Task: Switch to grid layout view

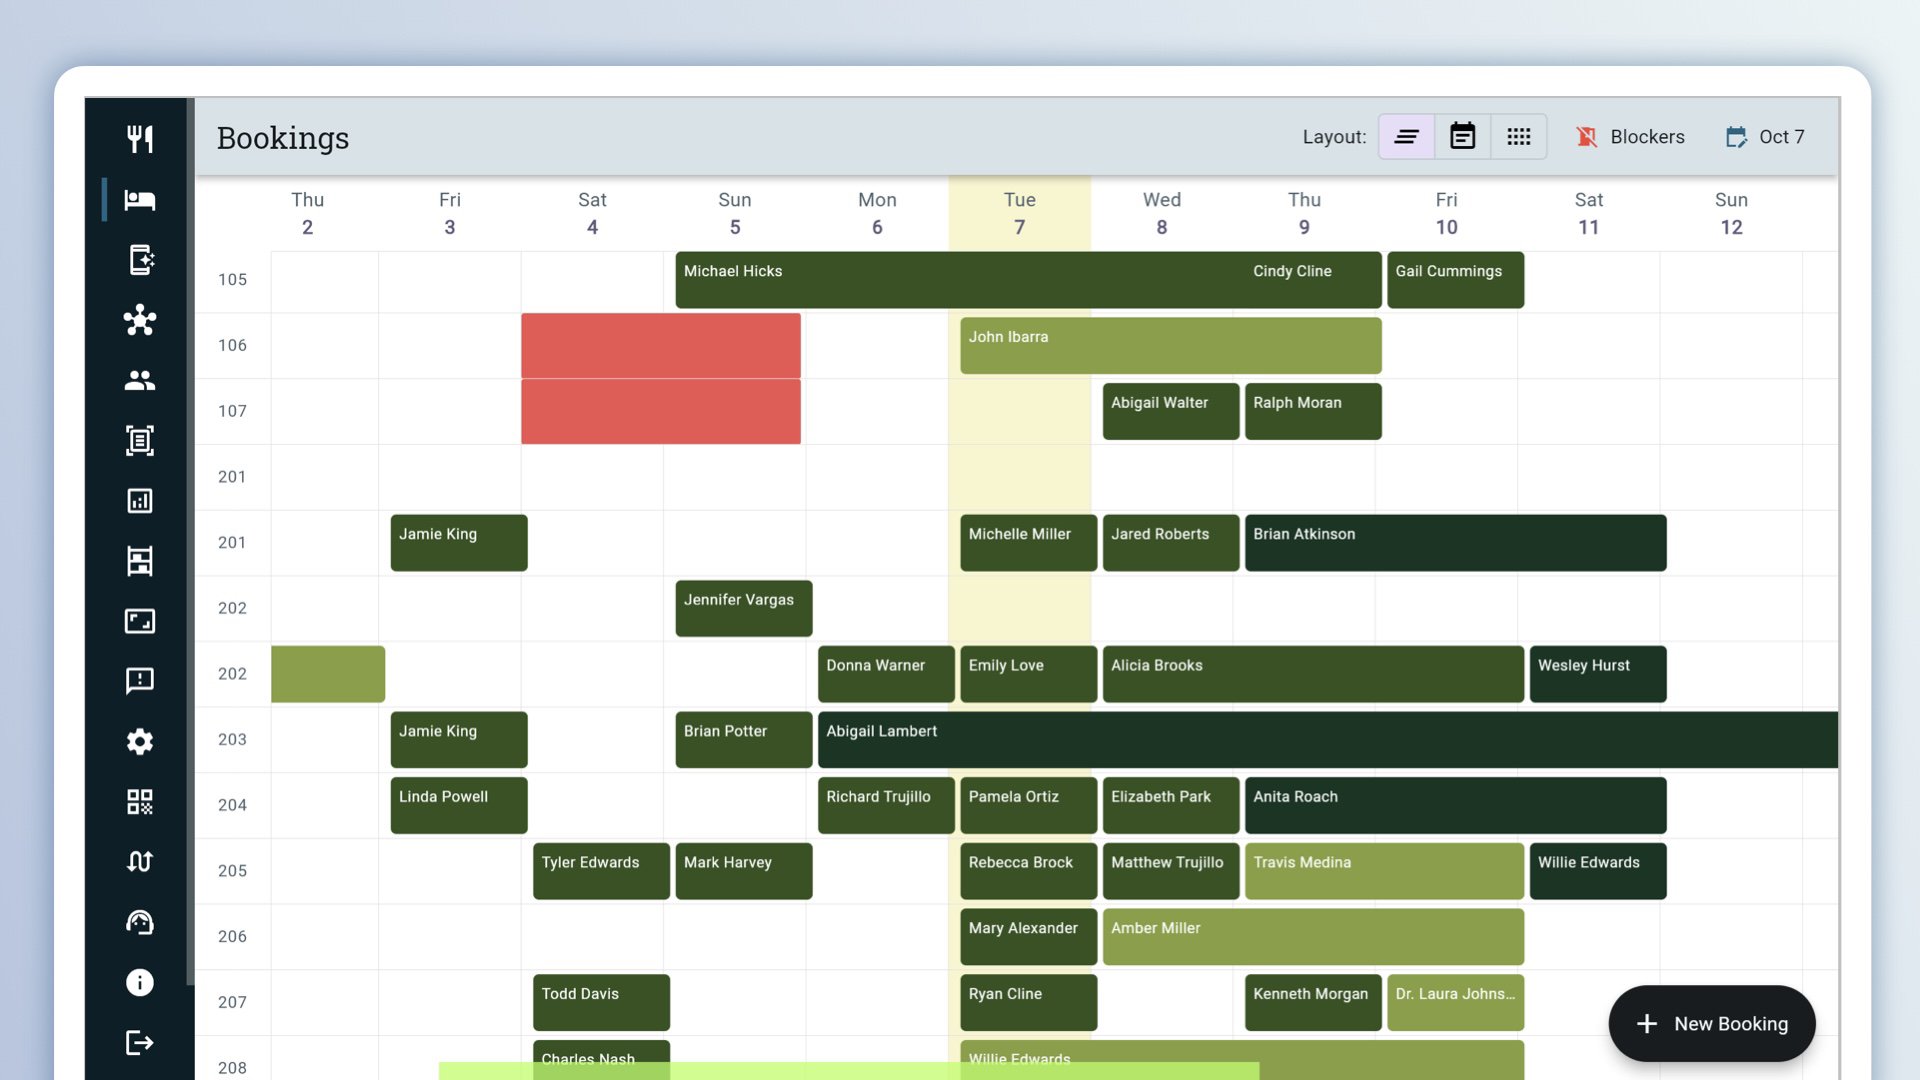Action: coord(1518,137)
